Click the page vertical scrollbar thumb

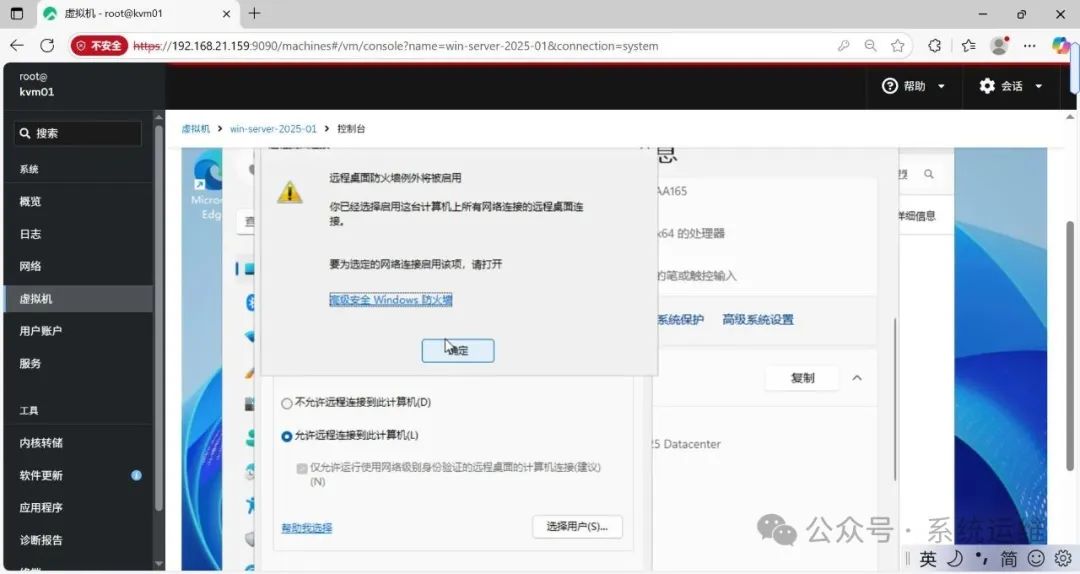pos(1070,346)
